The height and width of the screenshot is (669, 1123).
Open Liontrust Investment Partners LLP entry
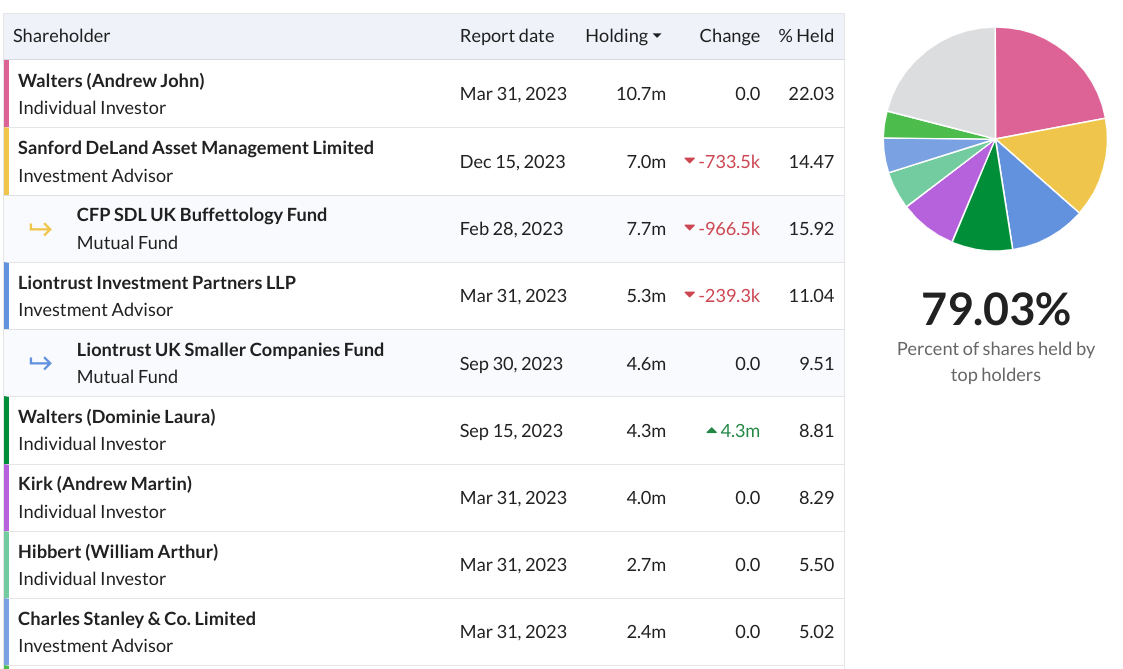pos(157,282)
